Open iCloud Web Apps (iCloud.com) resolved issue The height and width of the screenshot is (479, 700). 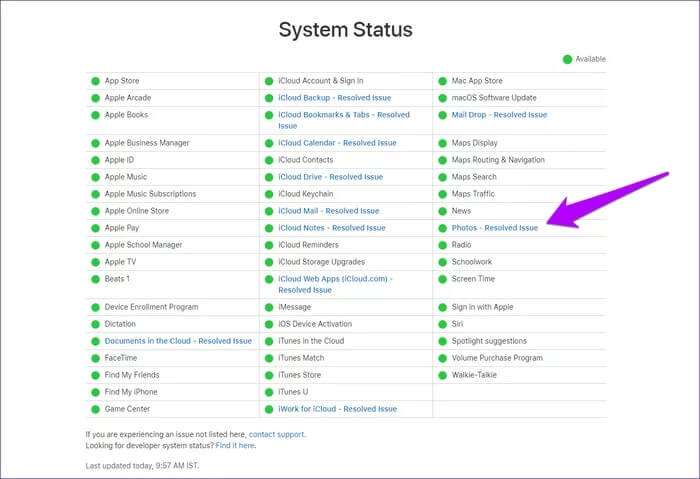pos(335,284)
